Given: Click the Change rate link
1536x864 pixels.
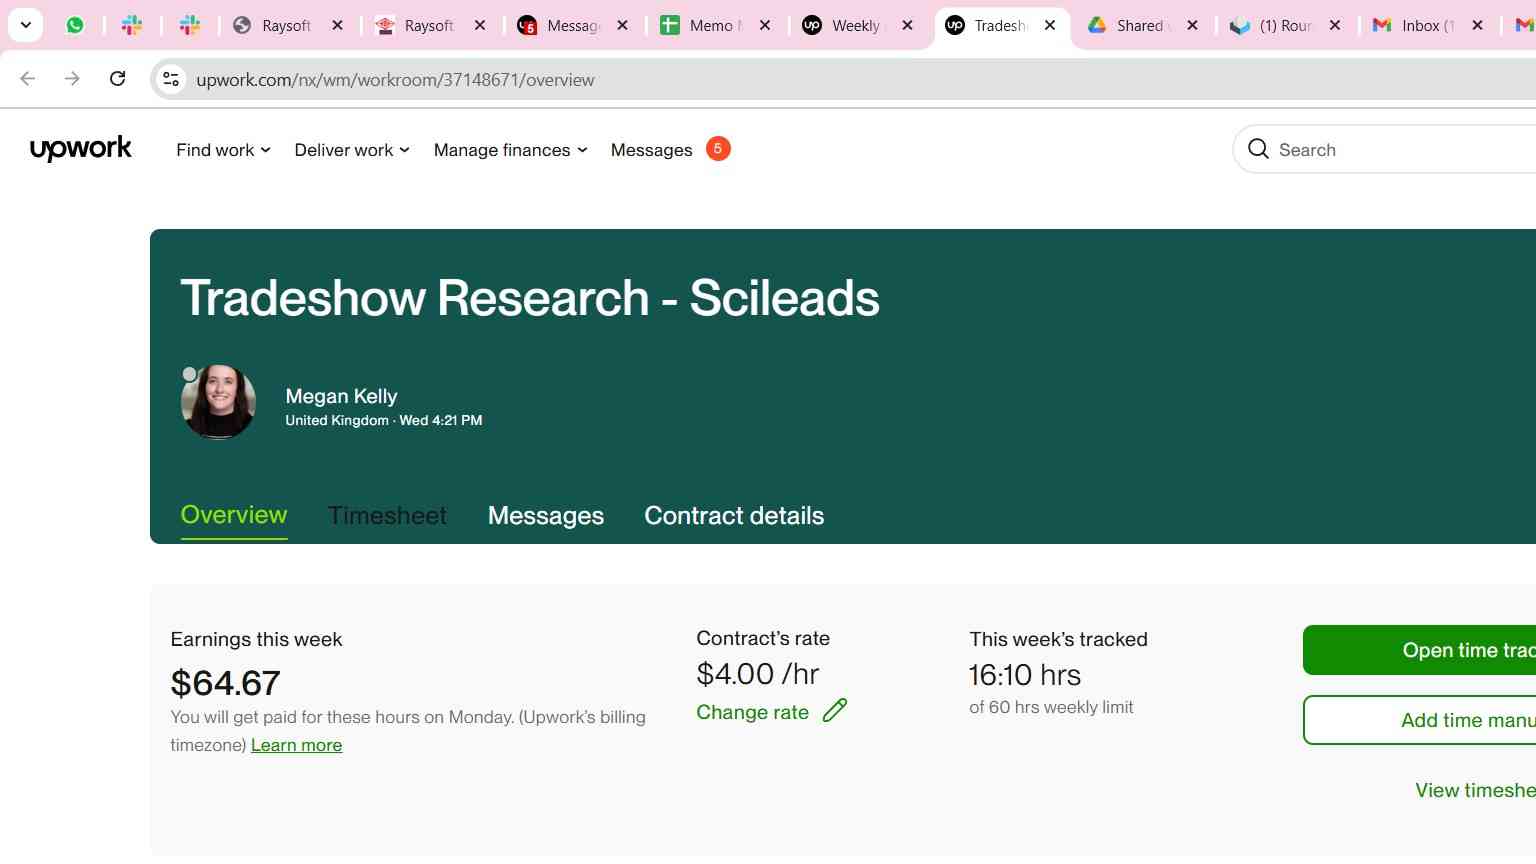Looking at the screenshot, I should point(752,712).
